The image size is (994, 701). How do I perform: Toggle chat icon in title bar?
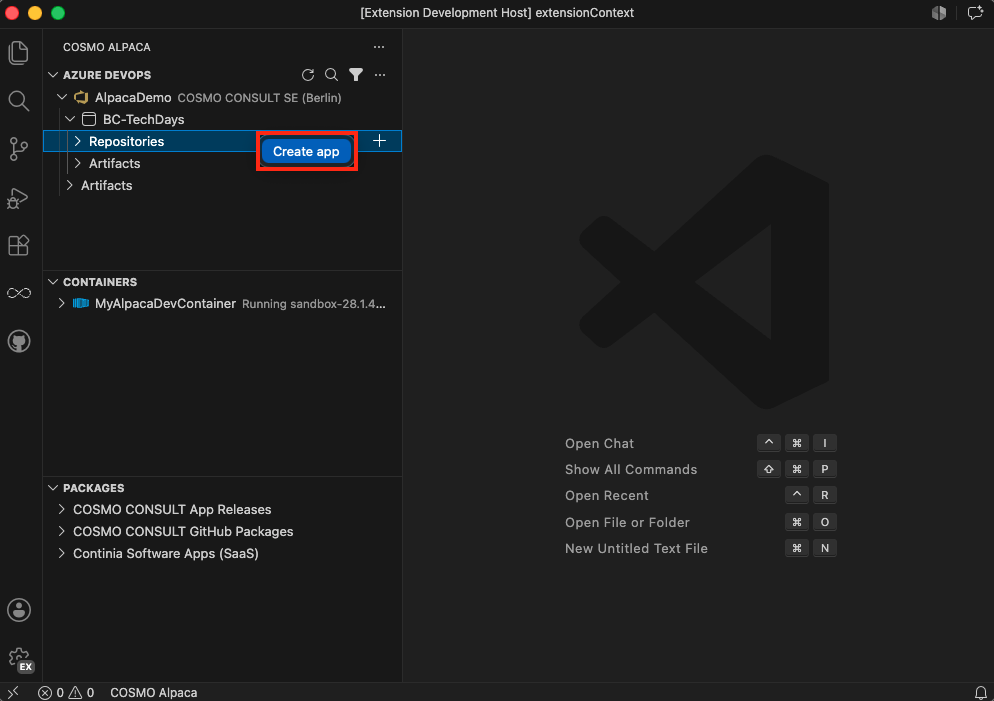coord(975,13)
